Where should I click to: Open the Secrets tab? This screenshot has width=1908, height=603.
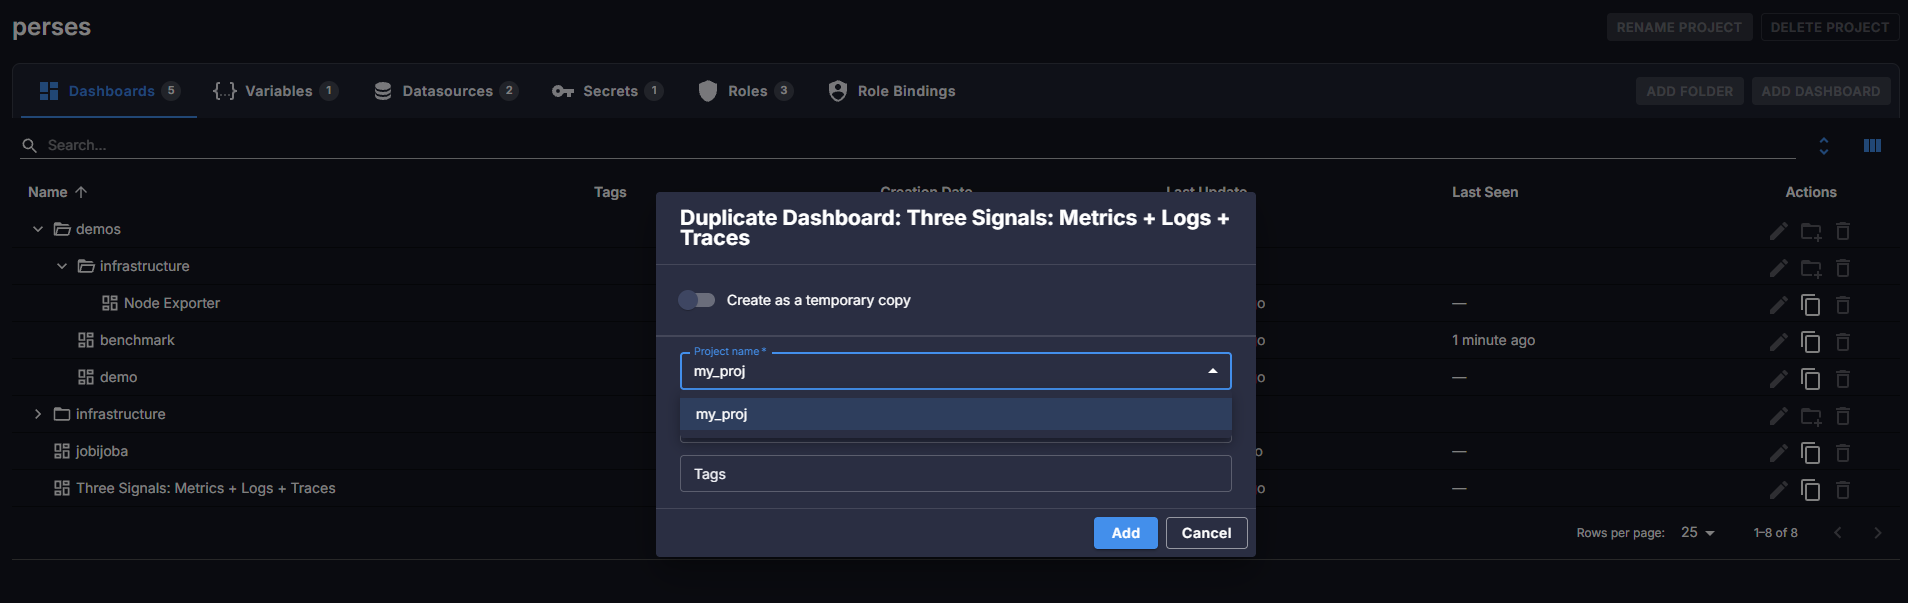[x=607, y=91]
